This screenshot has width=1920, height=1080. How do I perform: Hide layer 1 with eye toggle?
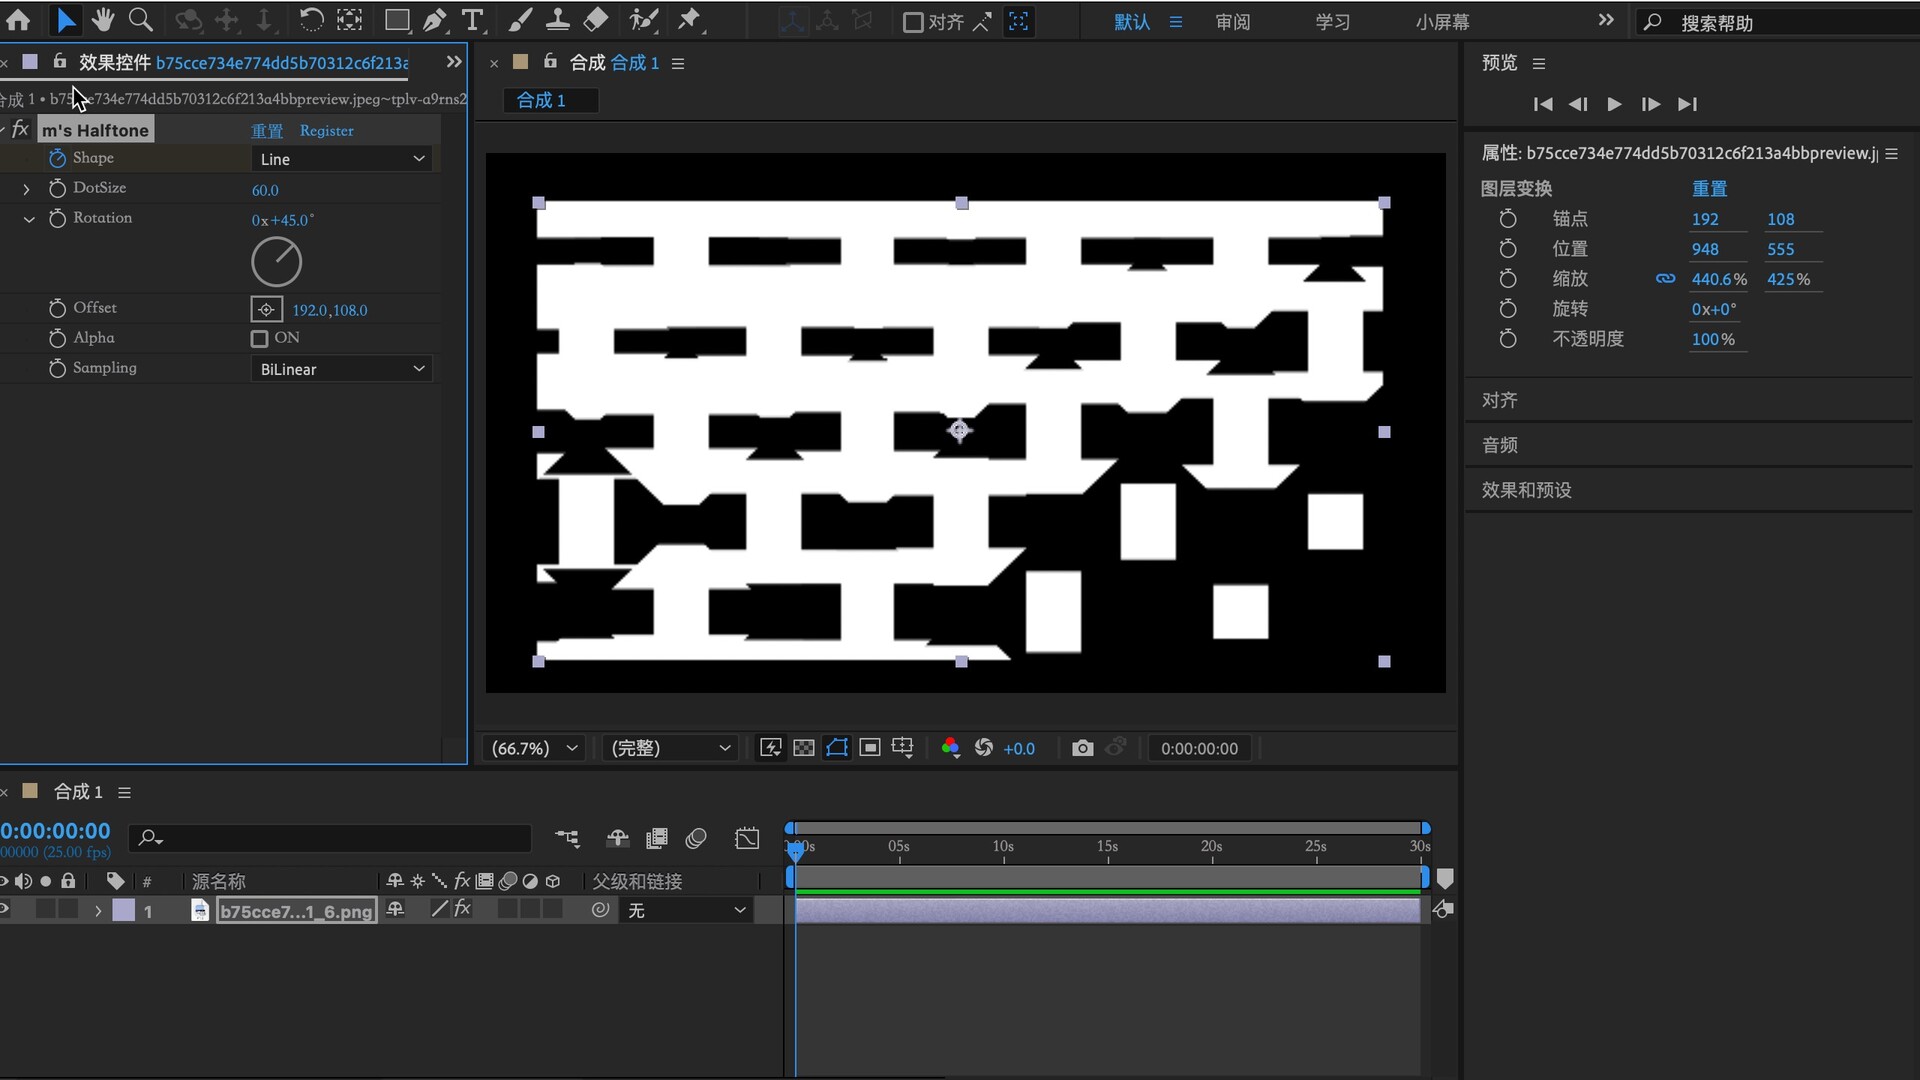[x=5, y=910]
